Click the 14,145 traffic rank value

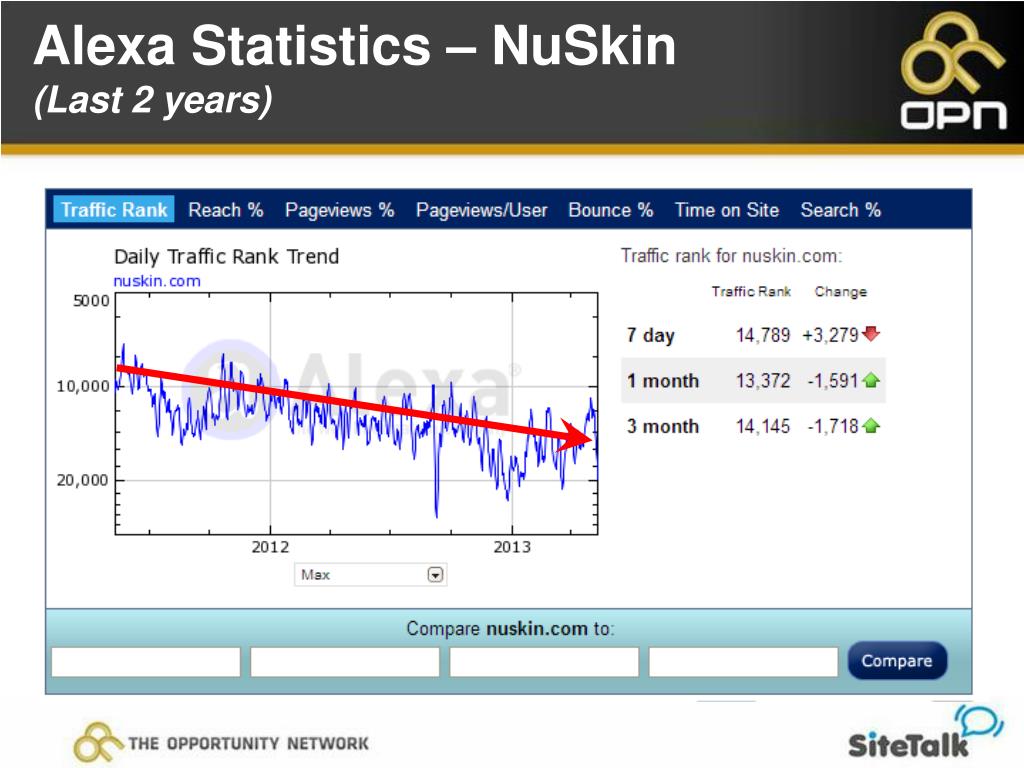(763, 426)
